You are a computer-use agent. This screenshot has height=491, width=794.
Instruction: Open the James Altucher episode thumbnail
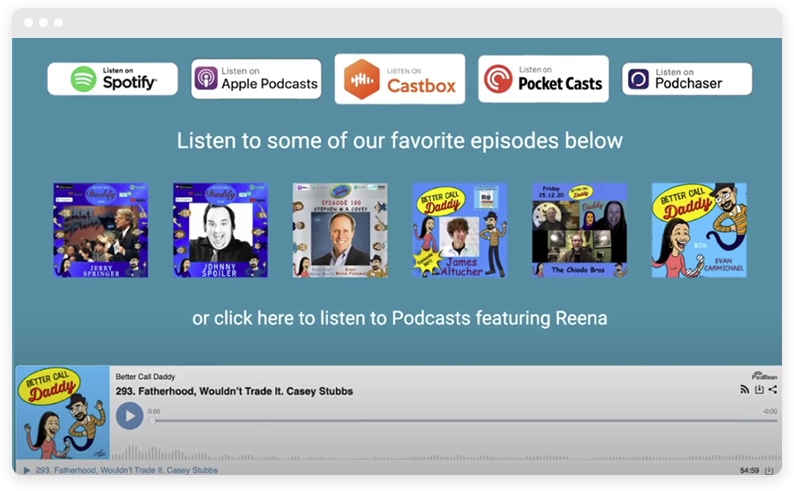460,230
